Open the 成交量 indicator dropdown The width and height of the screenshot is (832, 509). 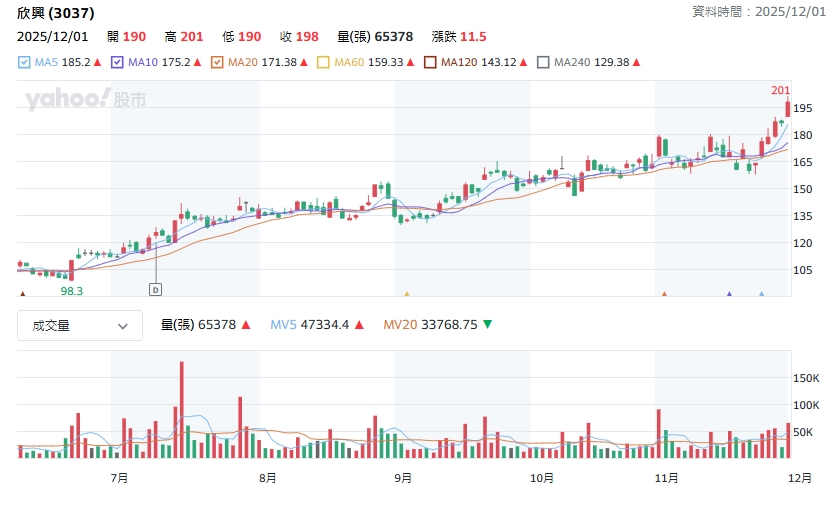coord(79,325)
